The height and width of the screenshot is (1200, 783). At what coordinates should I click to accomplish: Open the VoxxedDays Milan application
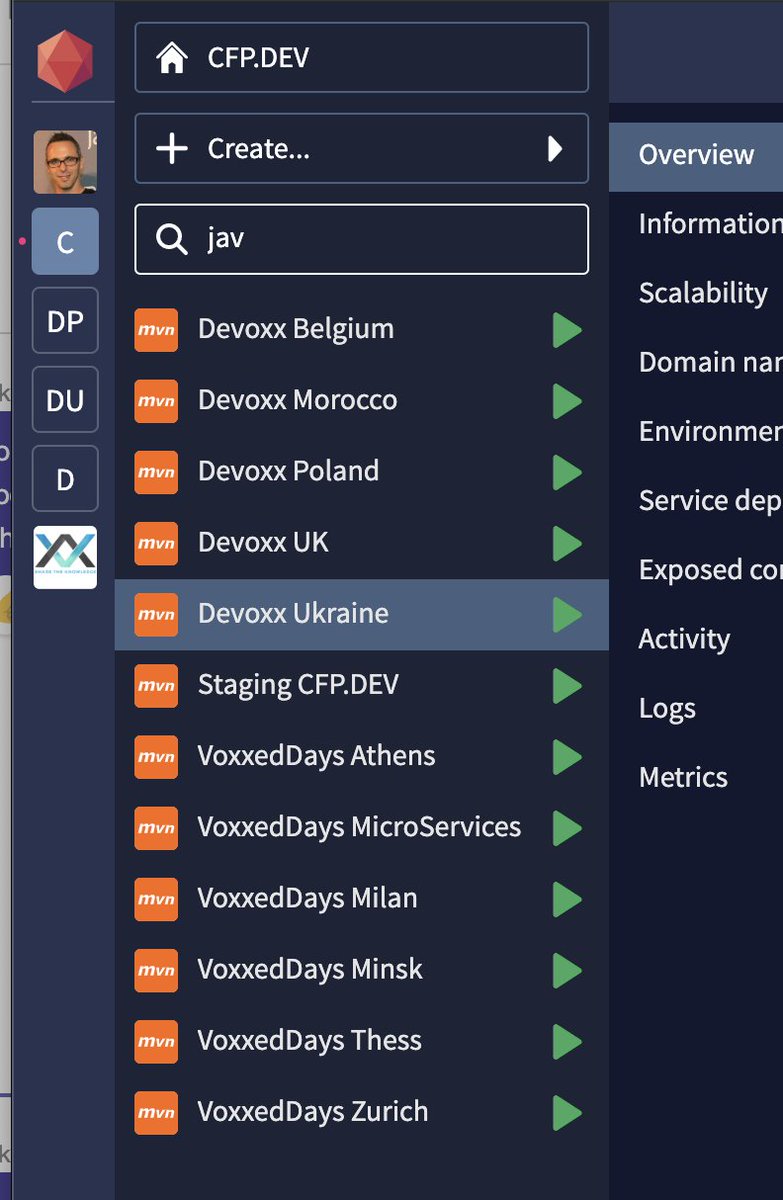point(362,898)
